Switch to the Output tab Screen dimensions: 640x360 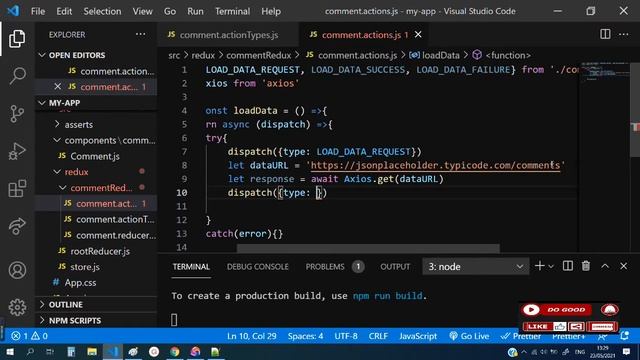tap(395, 267)
